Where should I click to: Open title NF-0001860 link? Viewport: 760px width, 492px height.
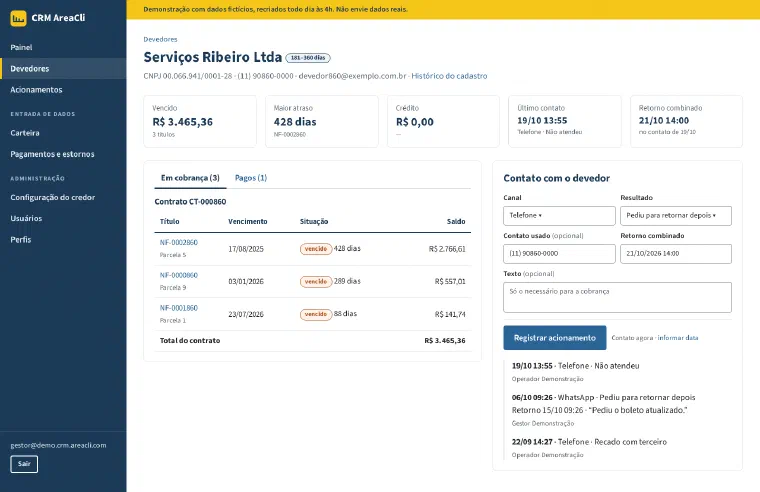(x=178, y=308)
